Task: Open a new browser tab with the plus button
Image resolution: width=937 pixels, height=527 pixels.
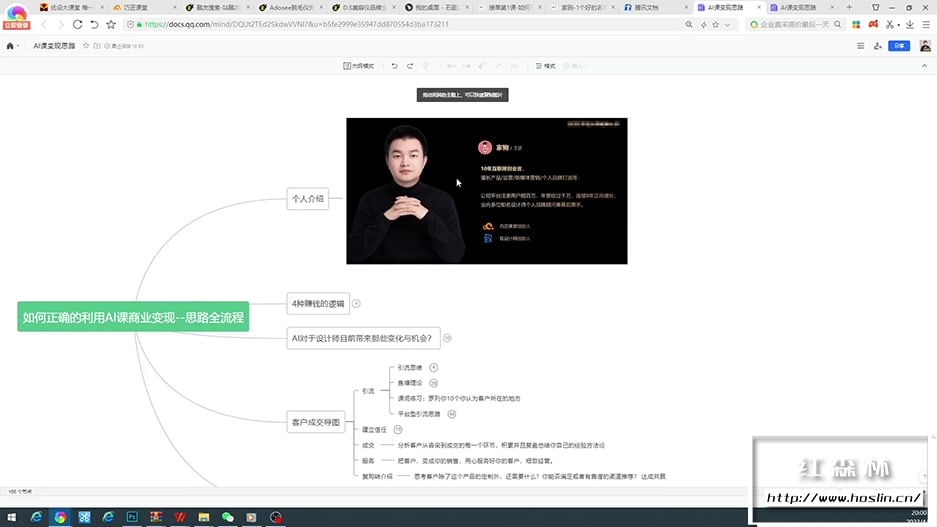Action: [x=849, y=8]
